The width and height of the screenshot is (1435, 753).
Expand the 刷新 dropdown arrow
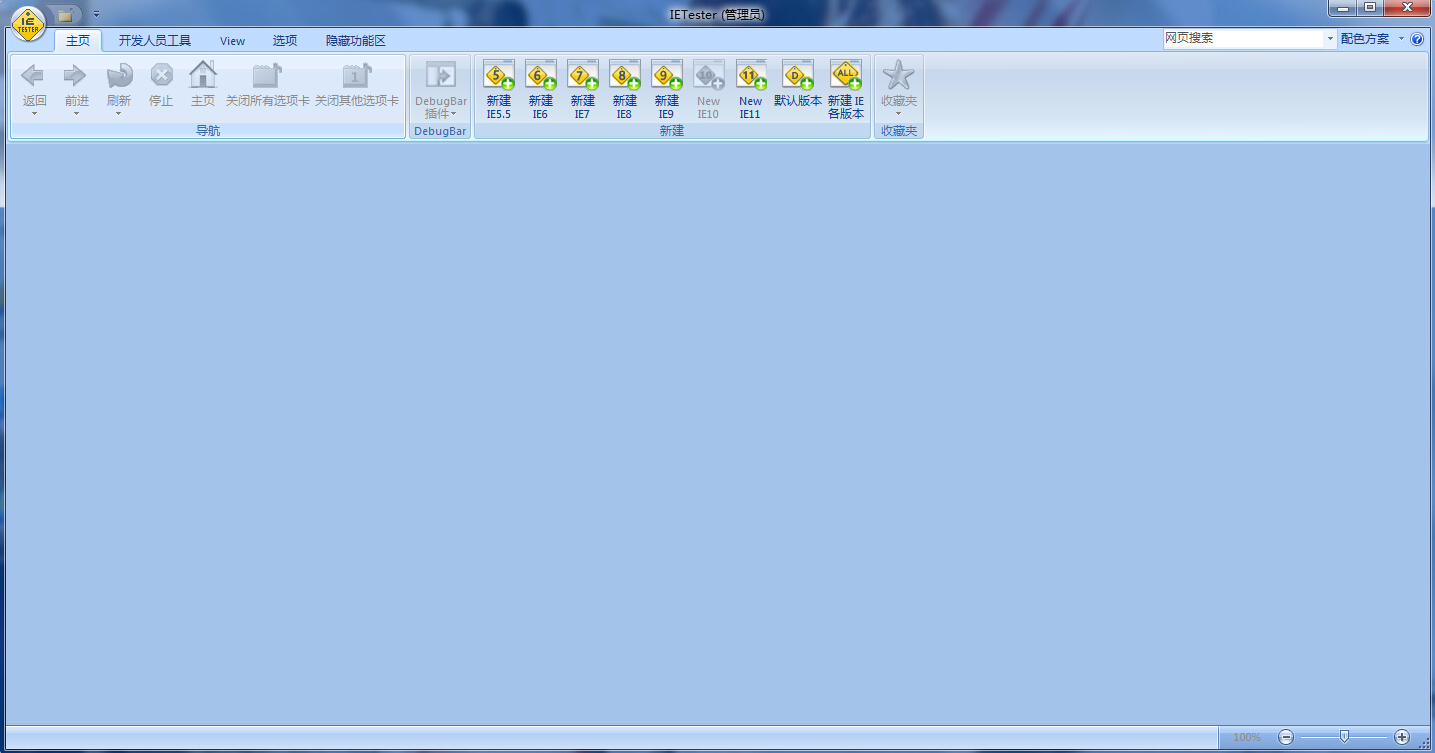[119, 113]
